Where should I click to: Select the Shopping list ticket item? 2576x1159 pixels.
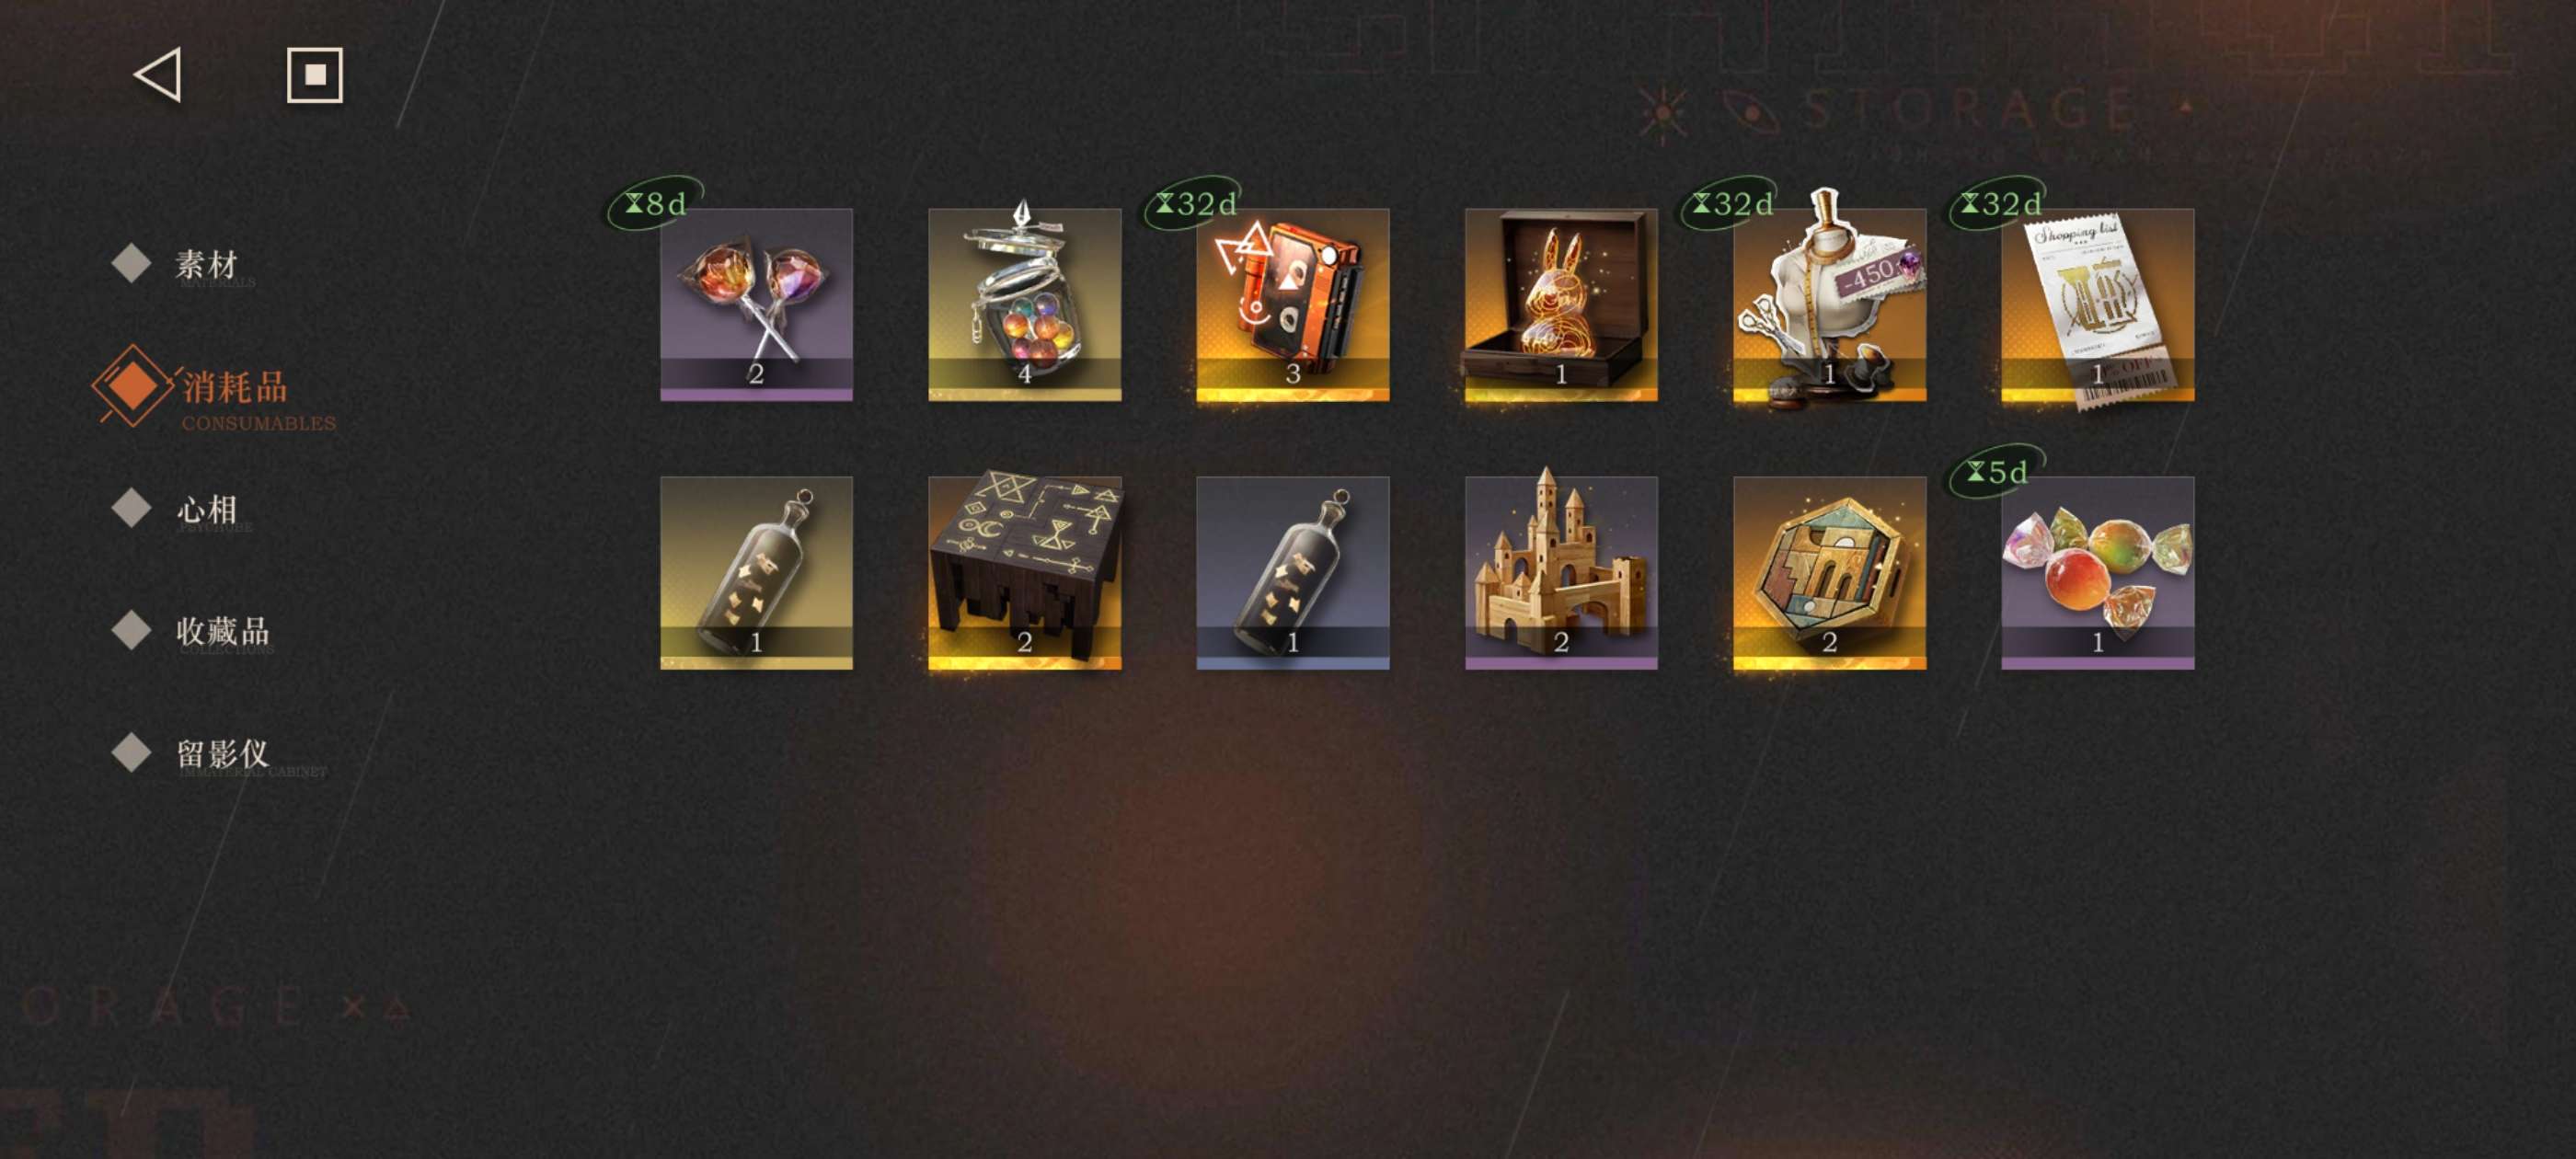pos(2097,304)
